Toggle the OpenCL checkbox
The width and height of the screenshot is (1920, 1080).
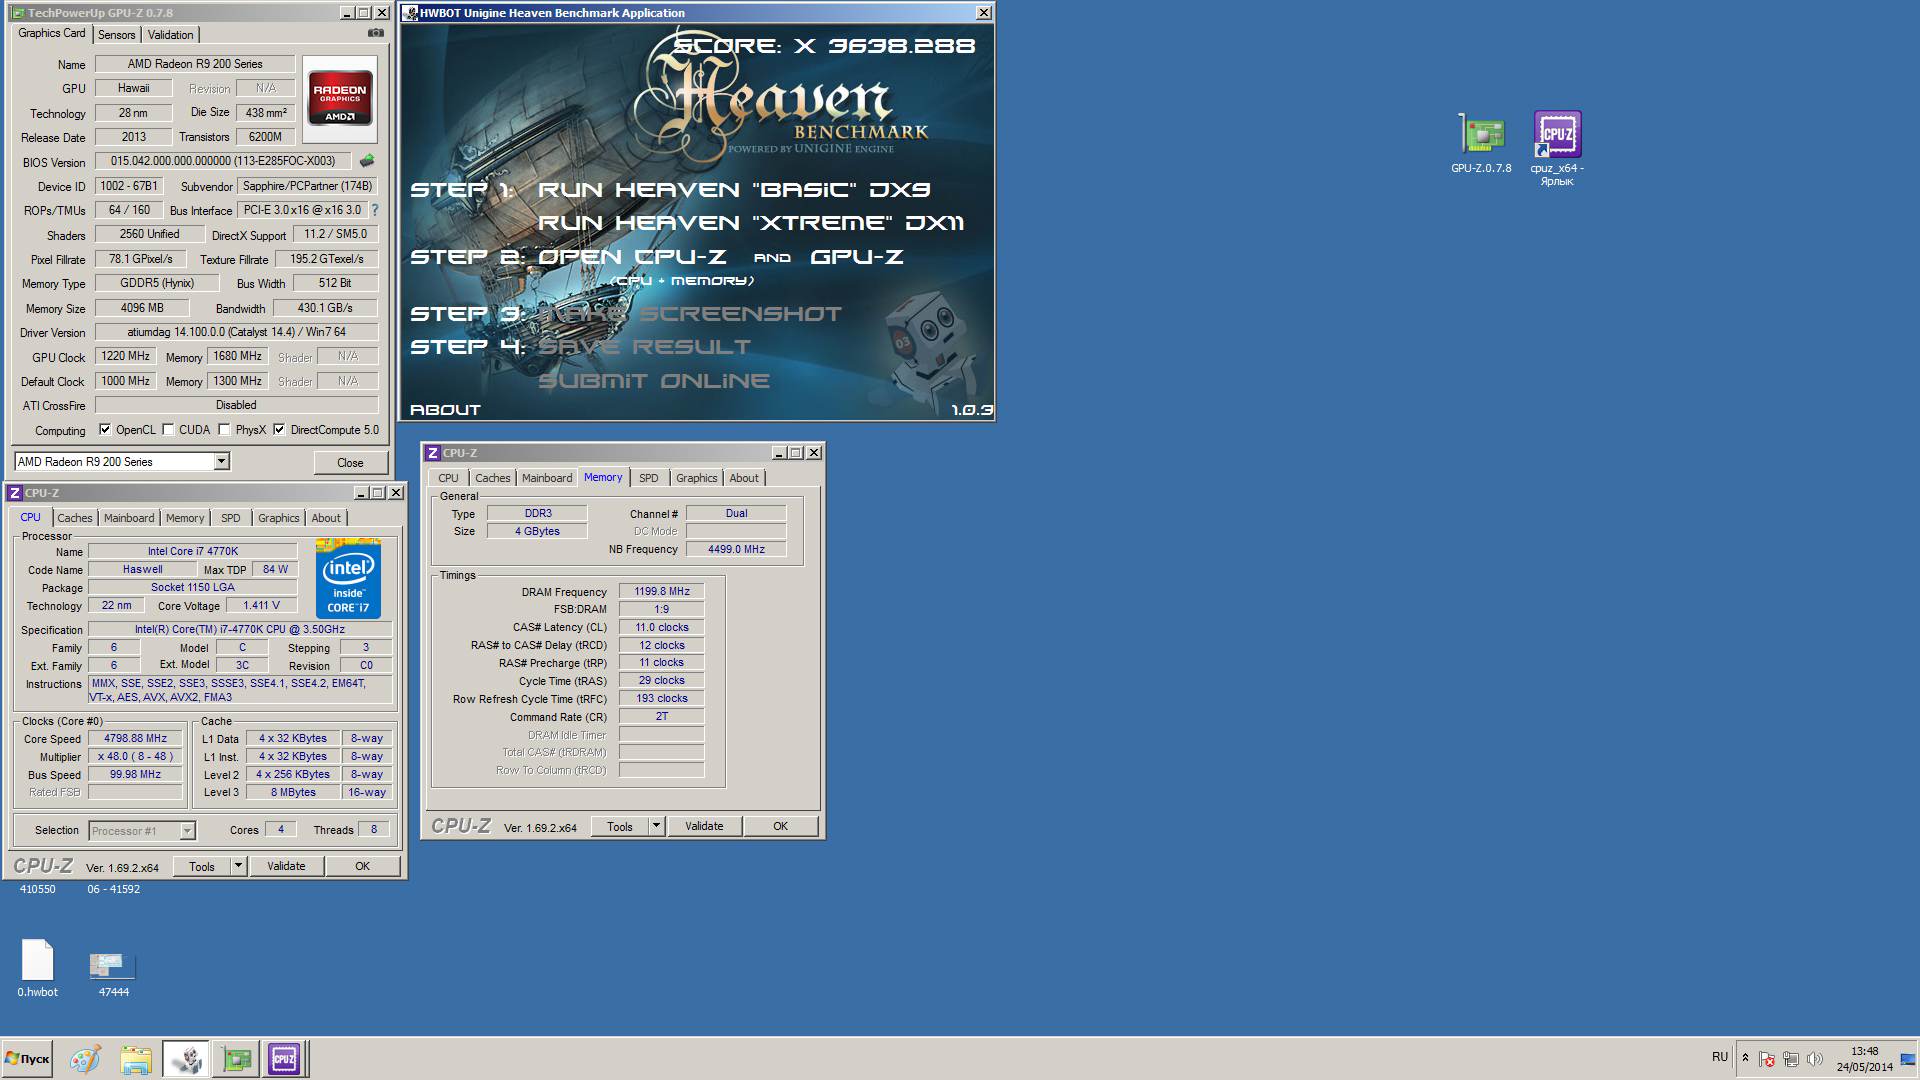point(105,429)
